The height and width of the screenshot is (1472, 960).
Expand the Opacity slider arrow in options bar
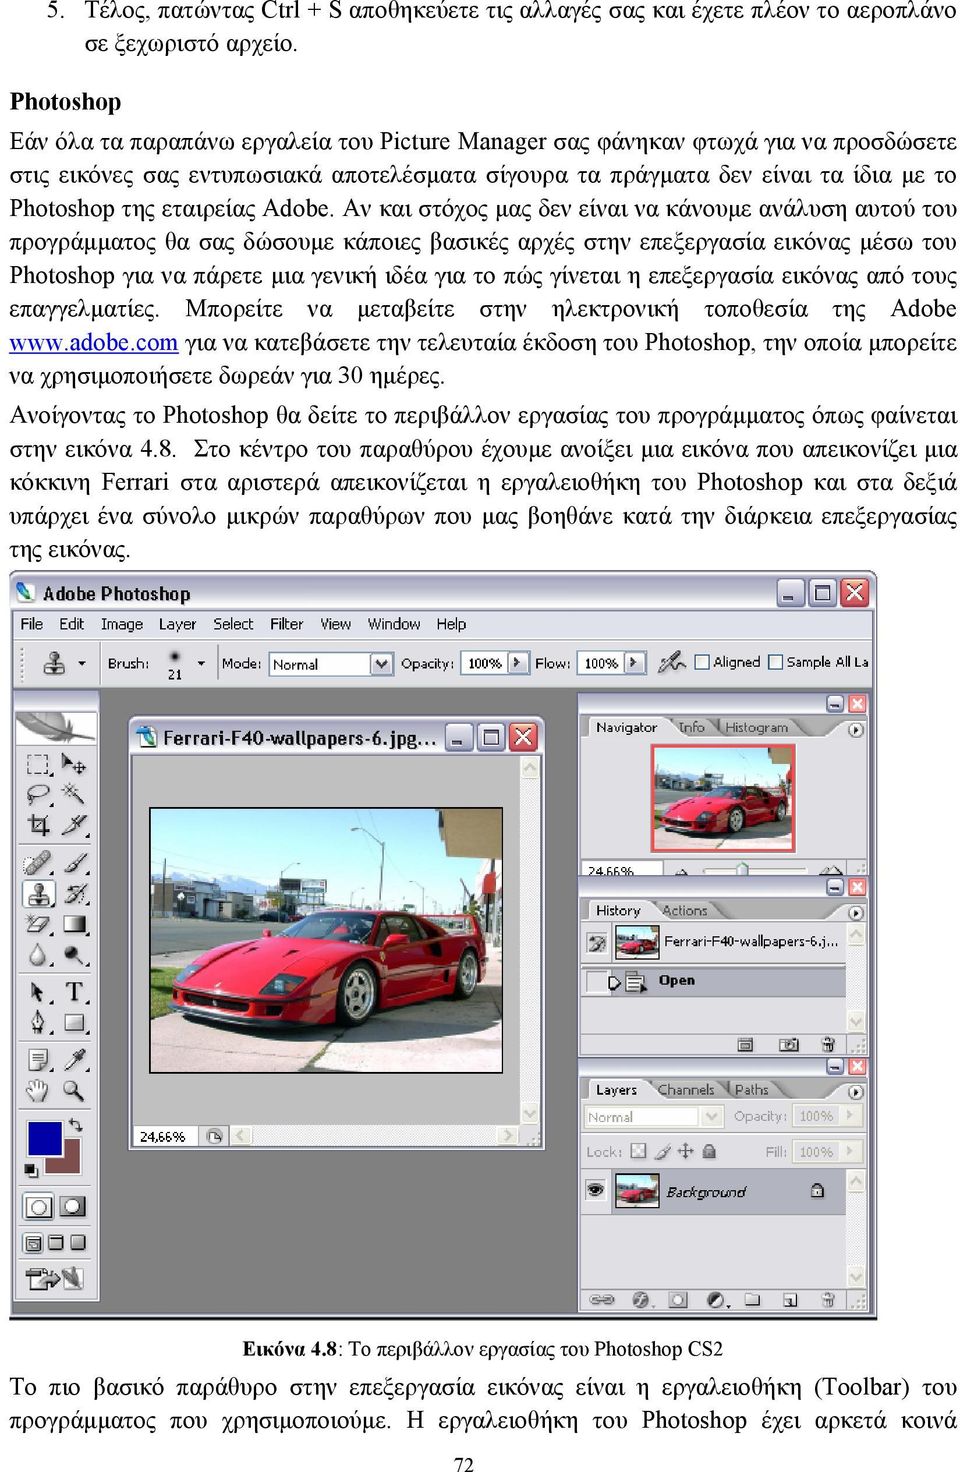[x=517, y=662]
